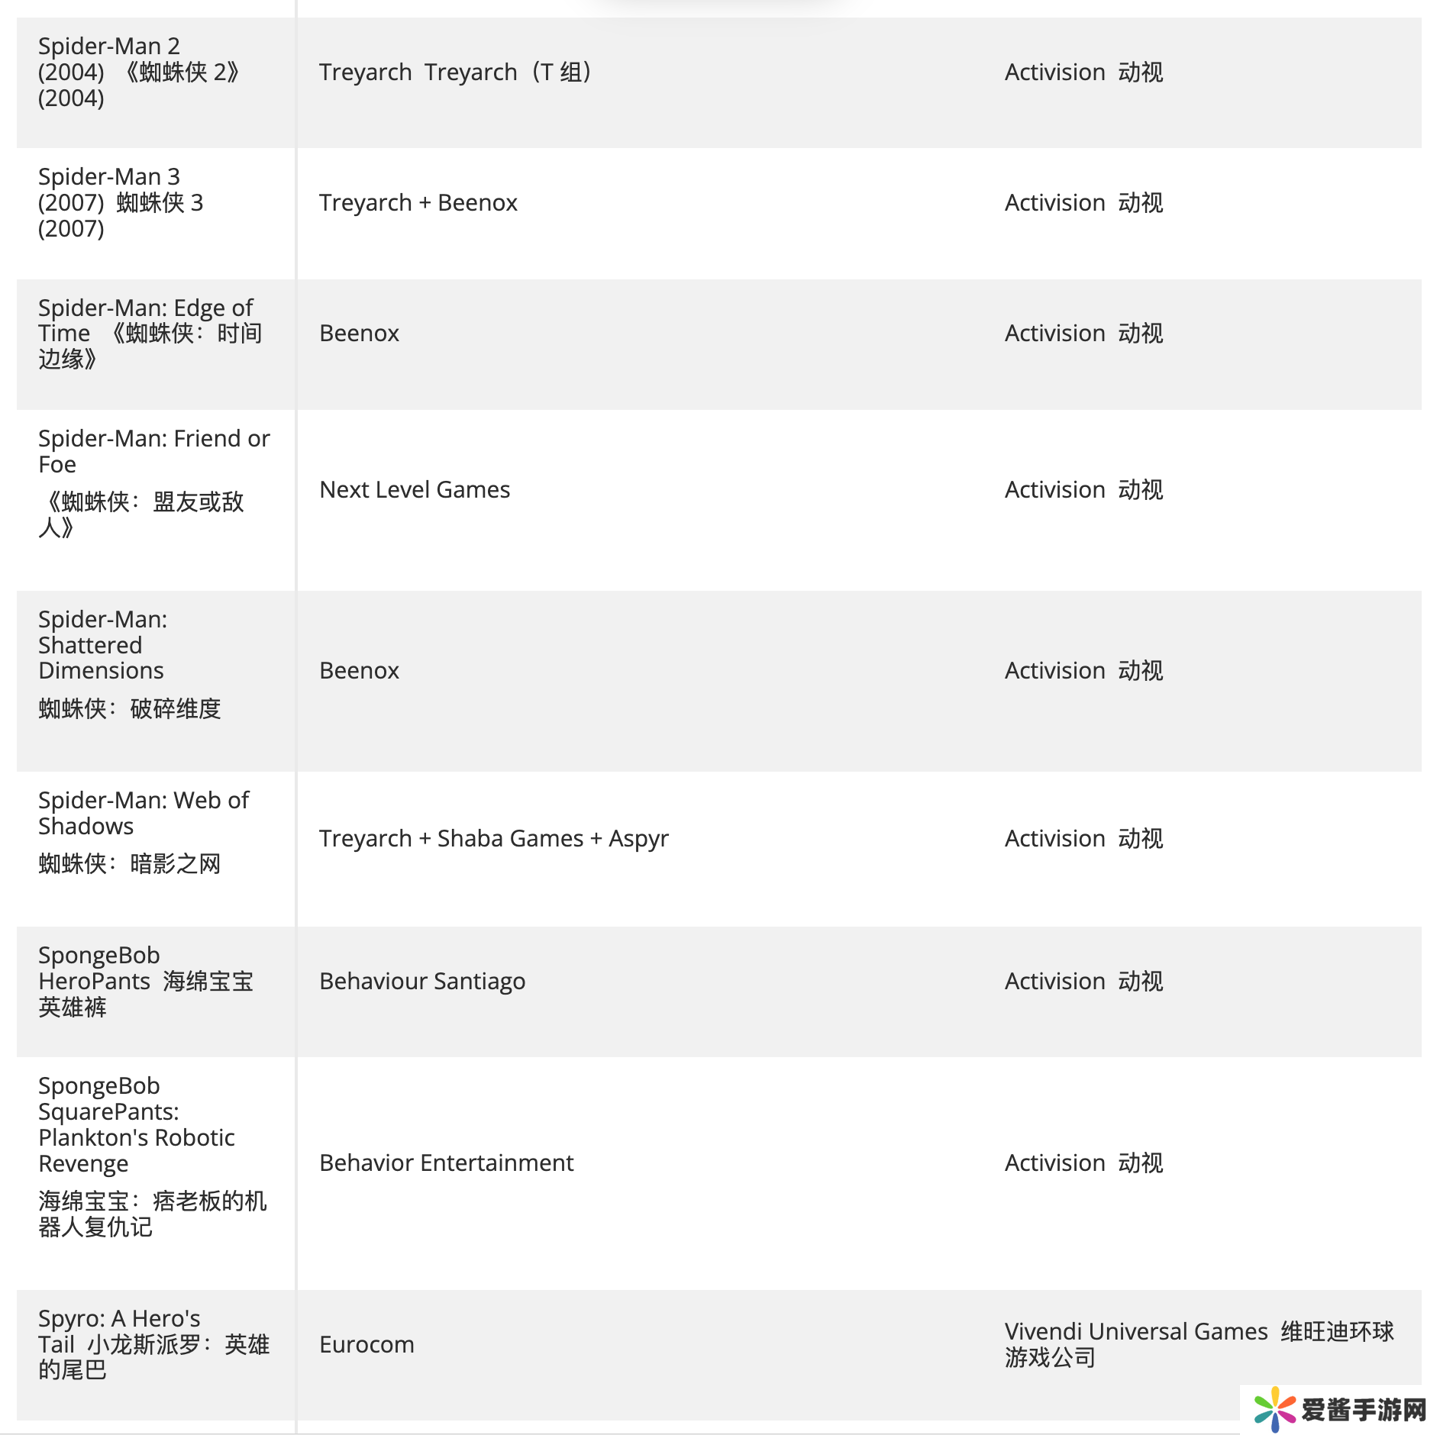Select Spyro: A Hero's Tail title
Viewport: 1440px width, 1435px height.
pyautogui.click(x=154, y=1344)
